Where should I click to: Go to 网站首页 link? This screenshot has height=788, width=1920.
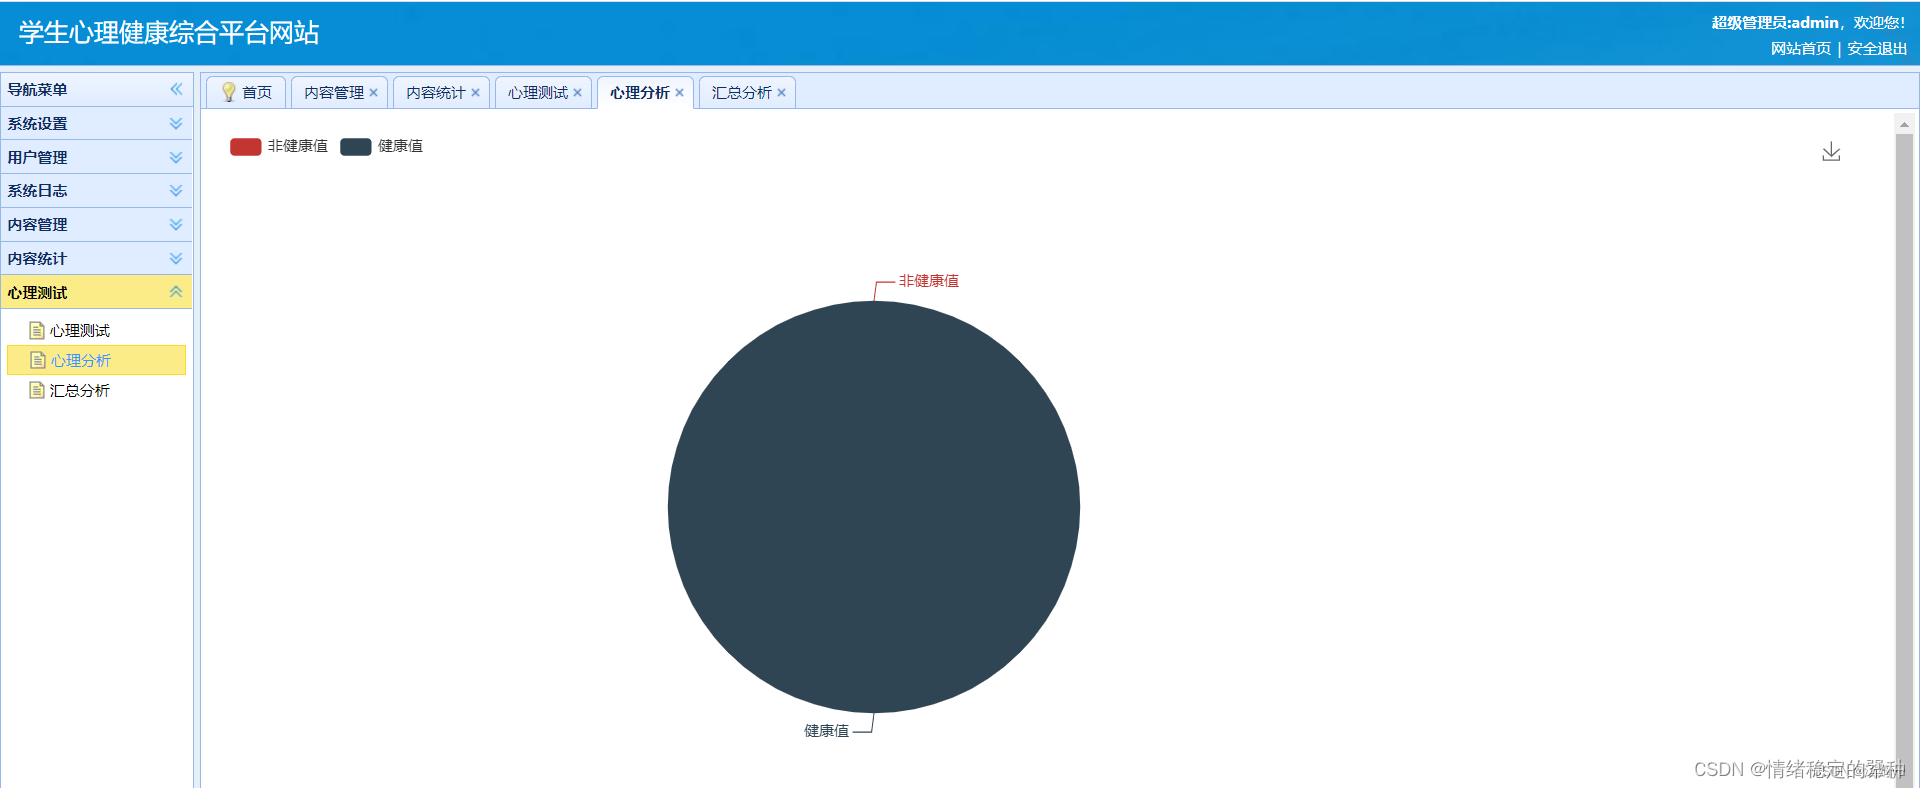(1801, 48)
